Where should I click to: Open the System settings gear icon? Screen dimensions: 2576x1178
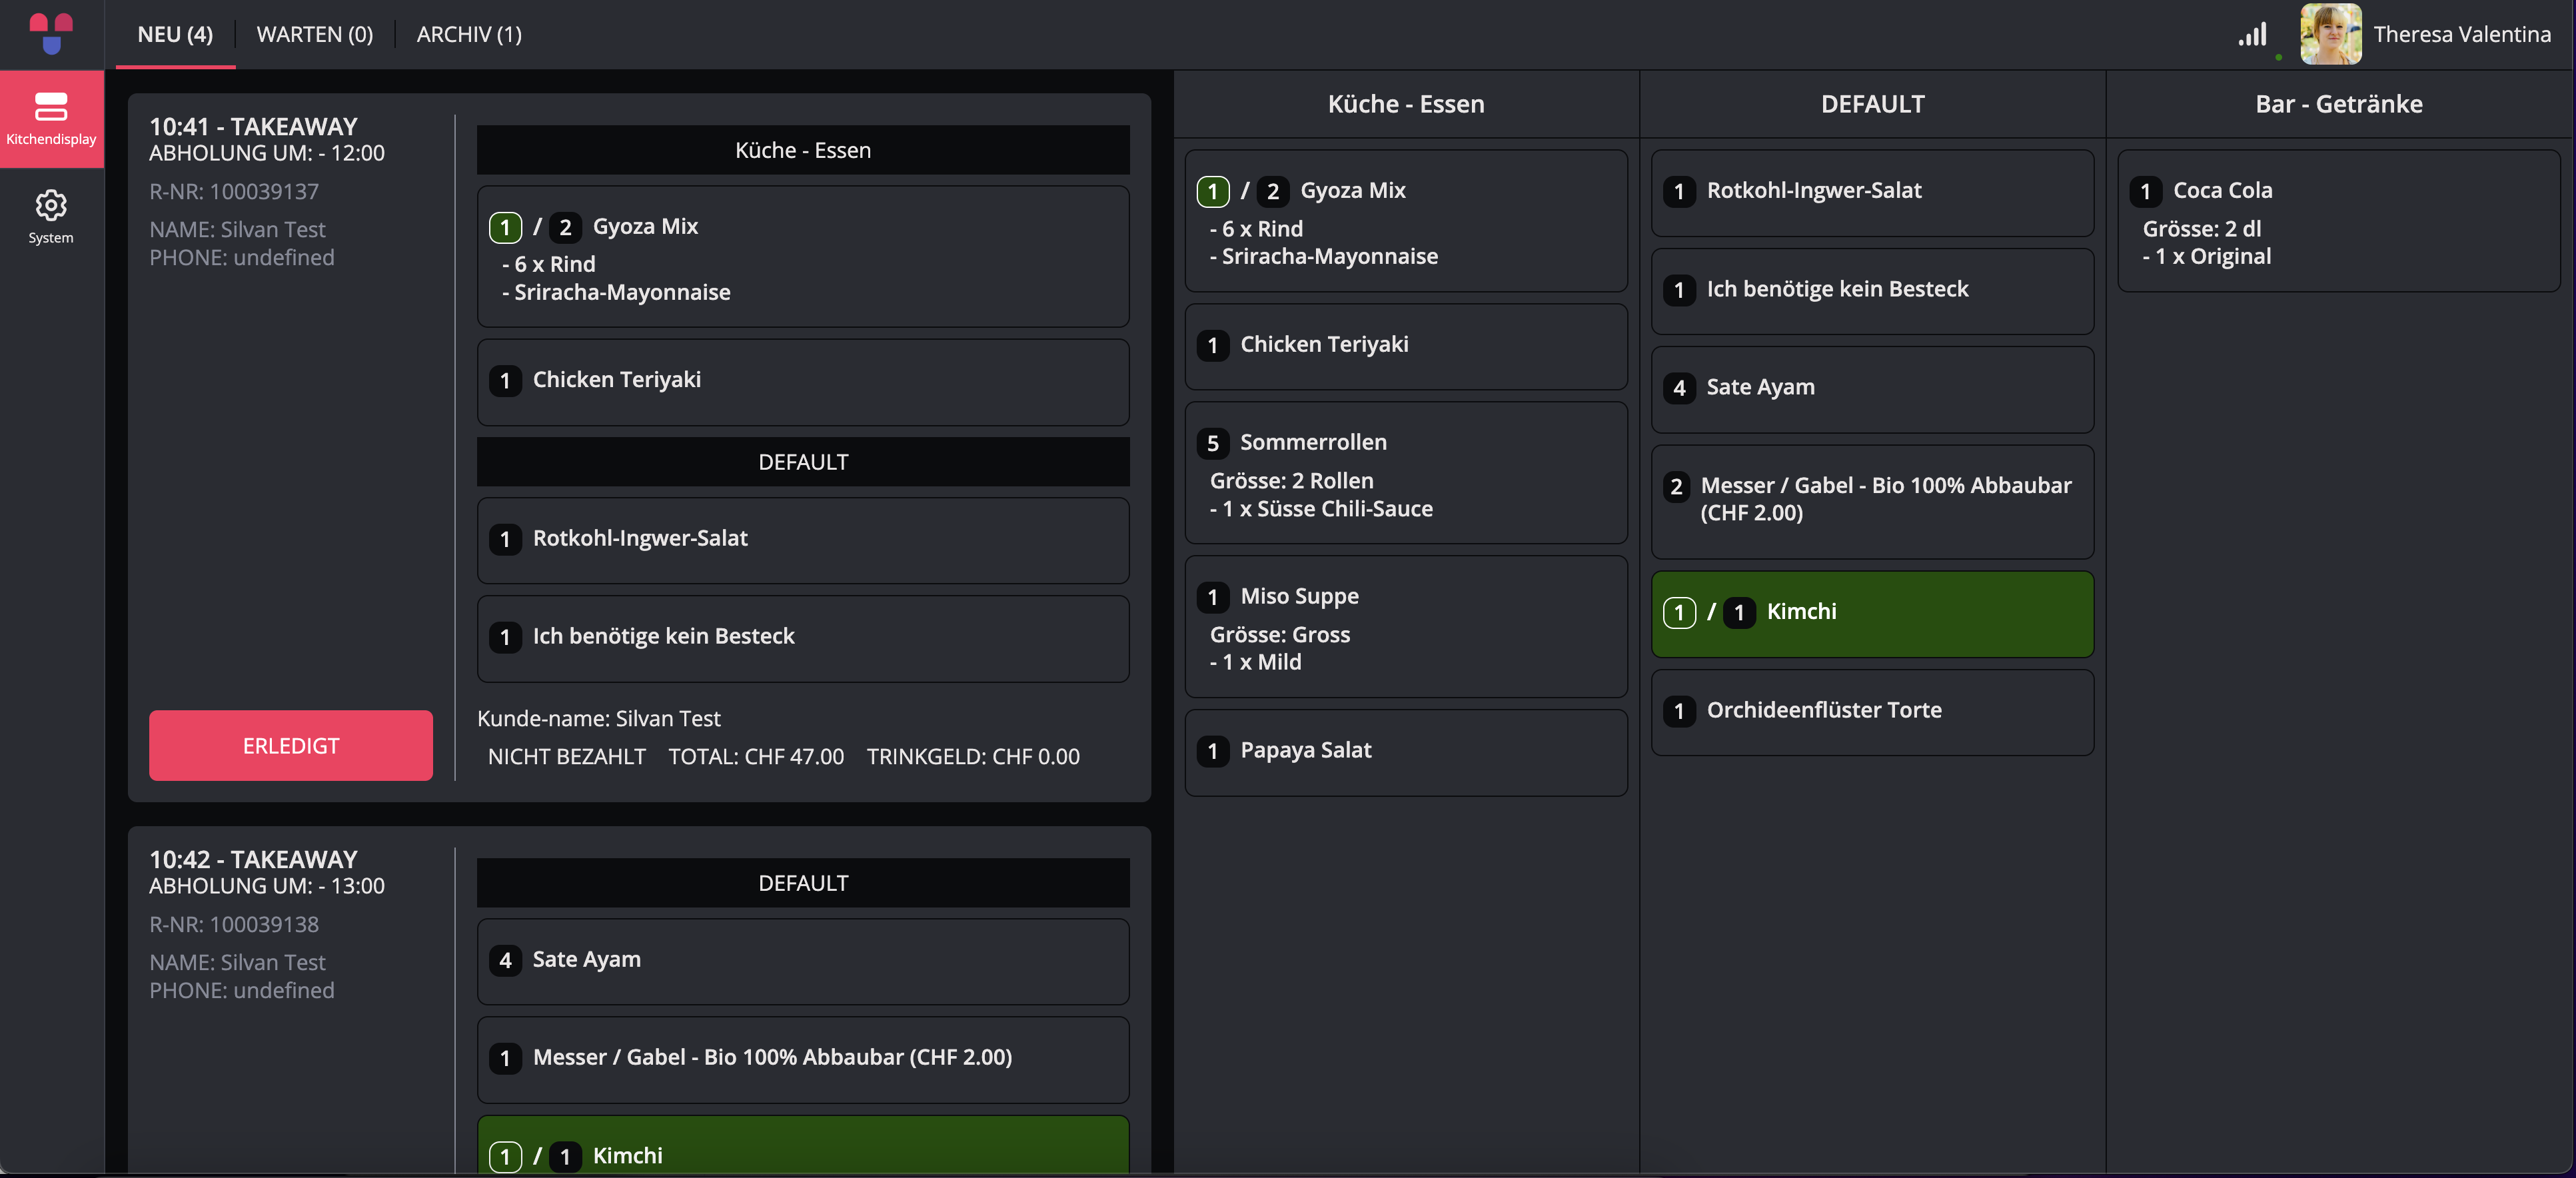pyautogui.click(x=51, y=205)
